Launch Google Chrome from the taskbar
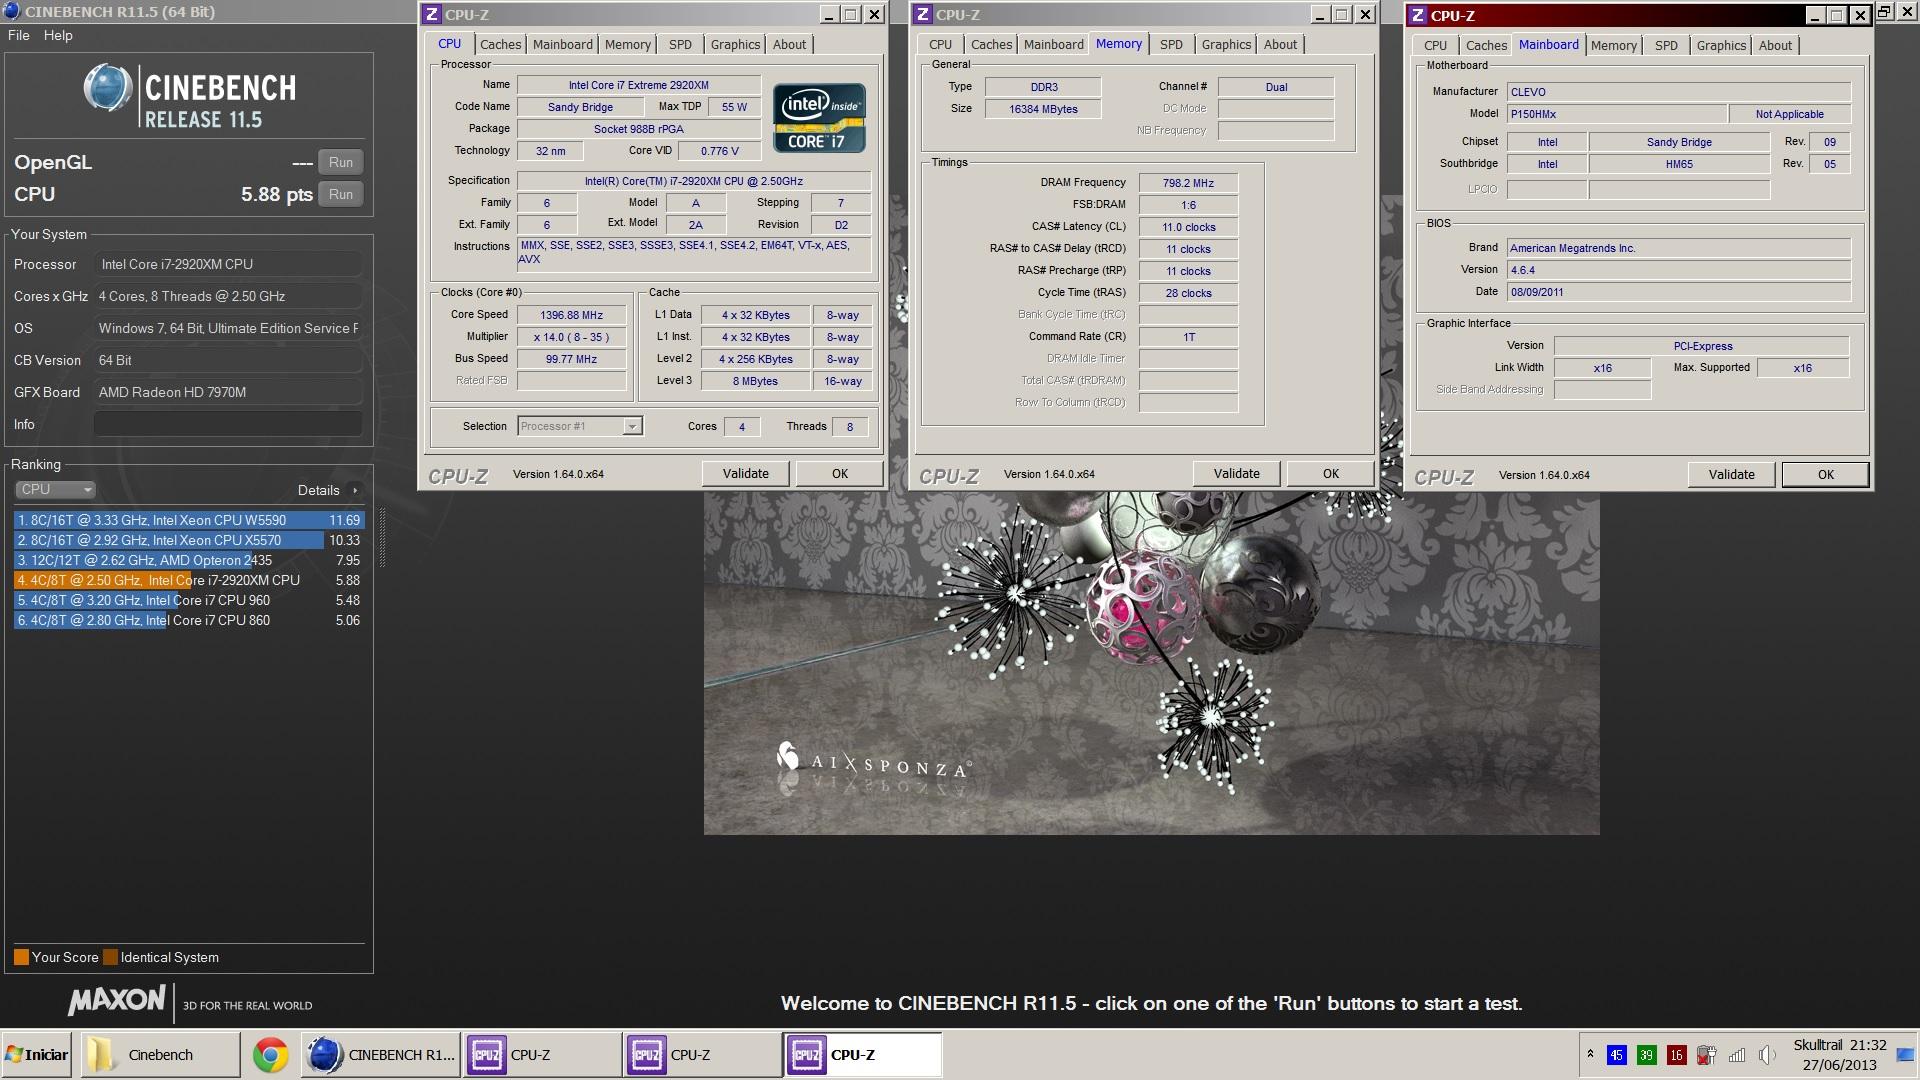 pyautogui.click(x=270, y=1055)
